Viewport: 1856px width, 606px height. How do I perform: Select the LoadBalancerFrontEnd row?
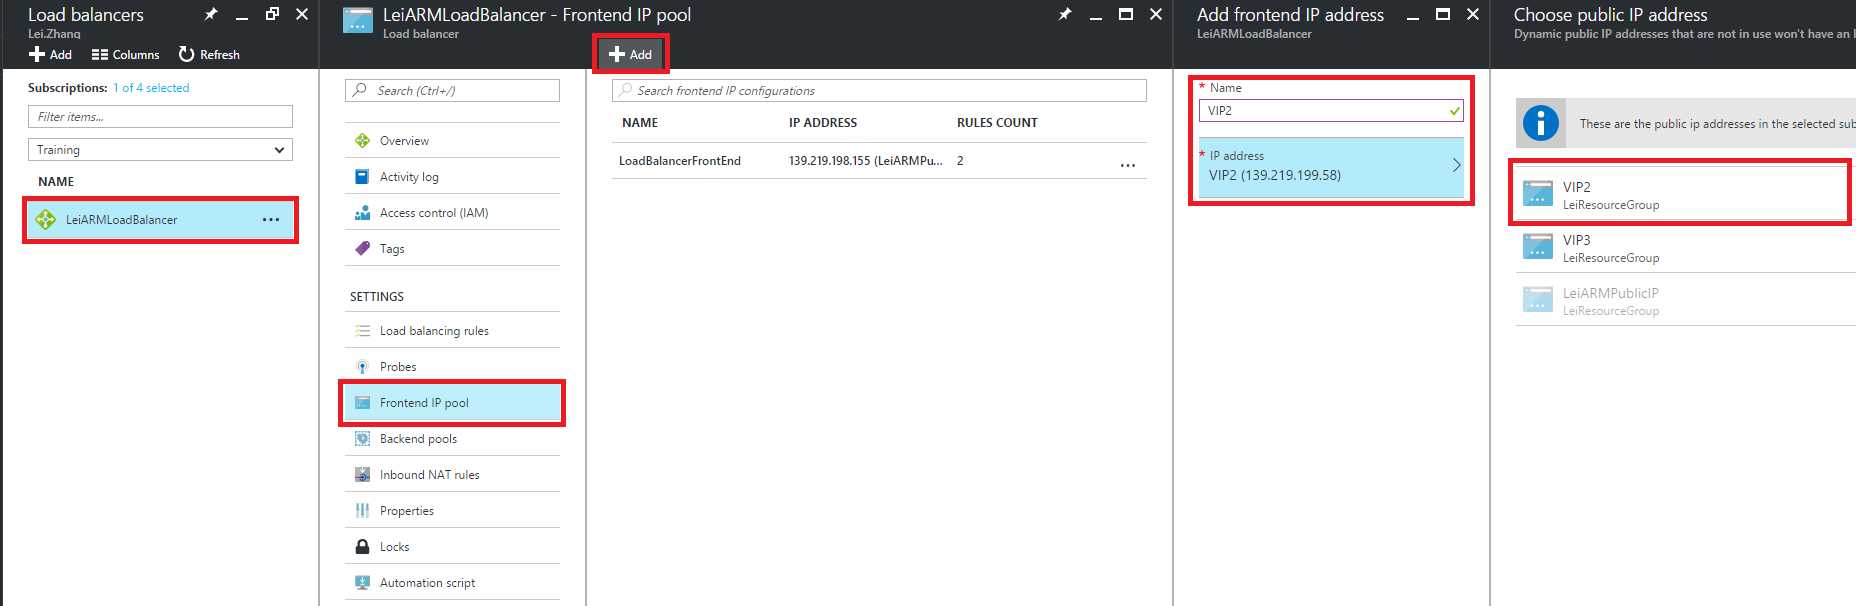pos(879,161)
